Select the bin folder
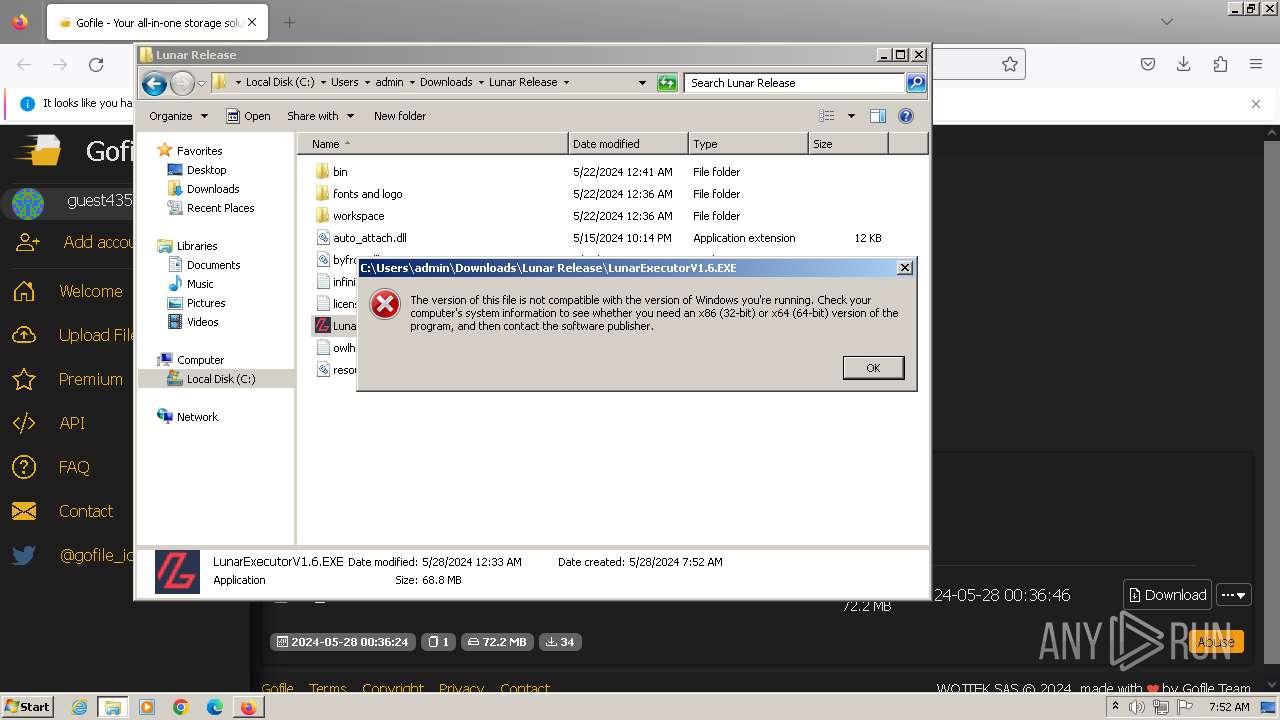Screen dimensions: 1280x720 pos(340,172)
